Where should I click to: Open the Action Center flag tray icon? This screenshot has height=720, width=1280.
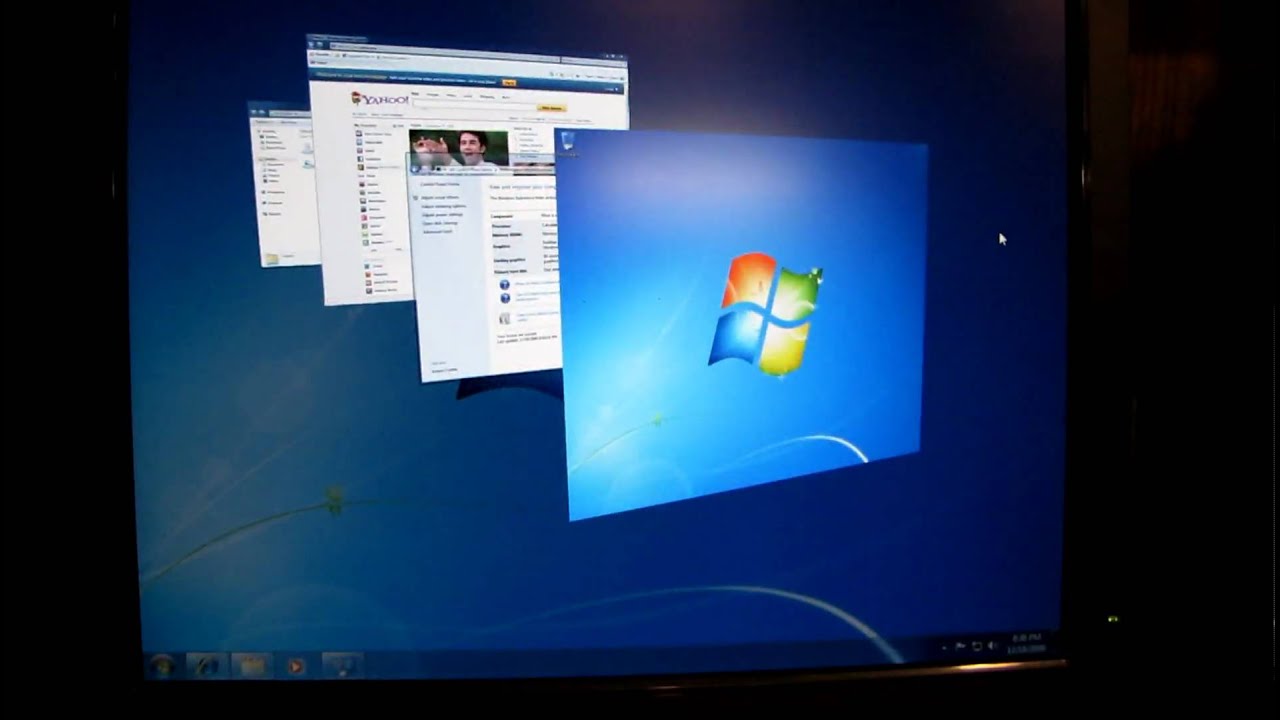point(960,647)
